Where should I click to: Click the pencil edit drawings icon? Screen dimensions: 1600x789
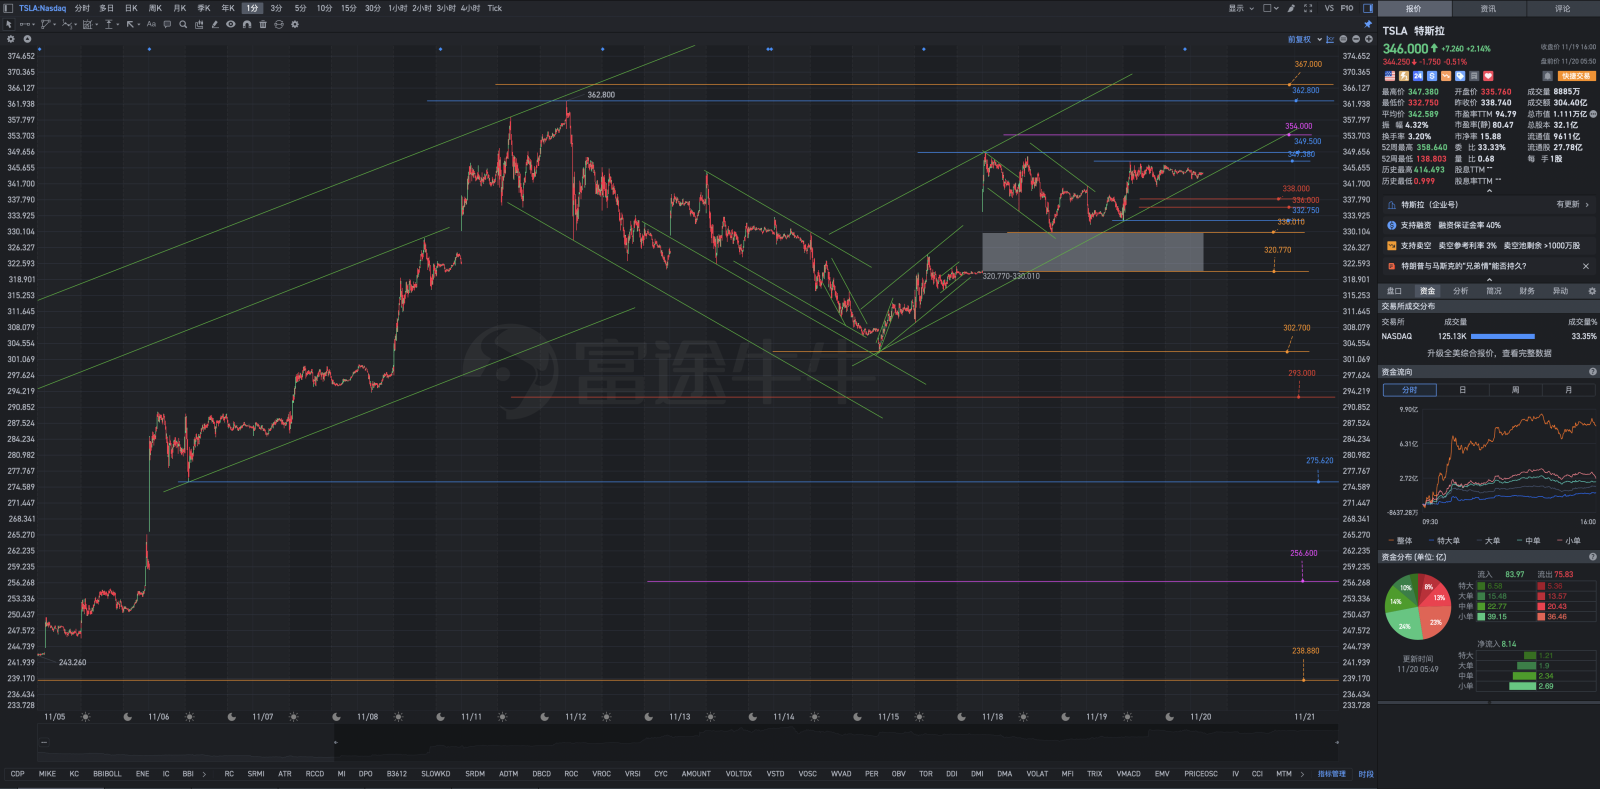[x=215, y=24]
